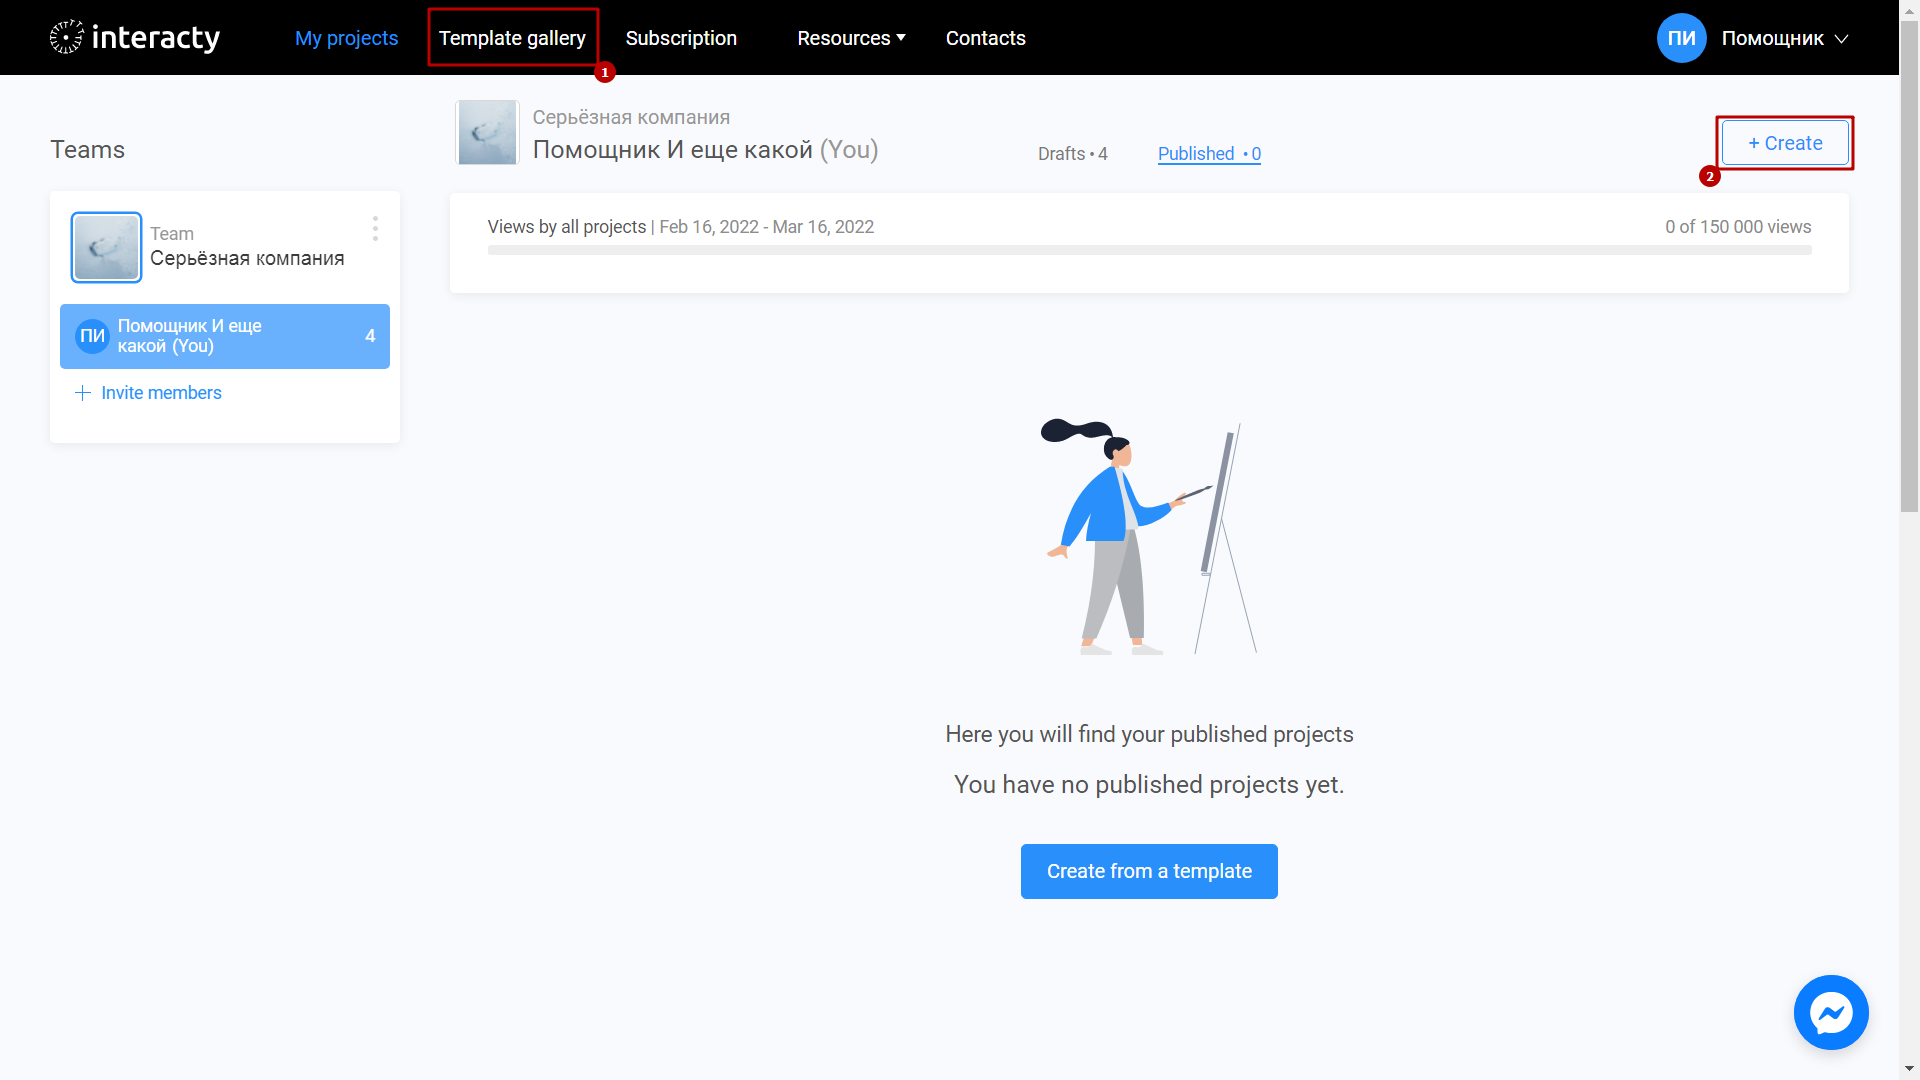This screenshot has height=1080, width=1920.
Task: Click the Invite members link
Action: pos(149,393)
